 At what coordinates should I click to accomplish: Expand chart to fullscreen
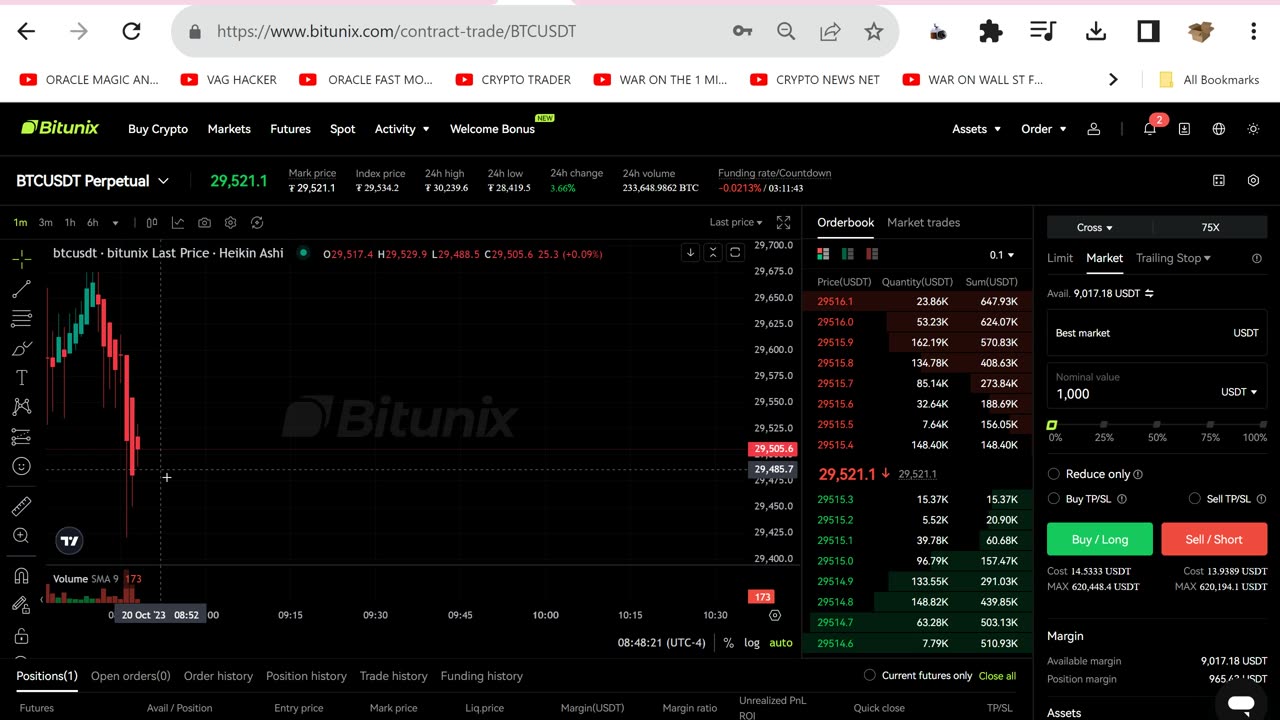[784, 222]
